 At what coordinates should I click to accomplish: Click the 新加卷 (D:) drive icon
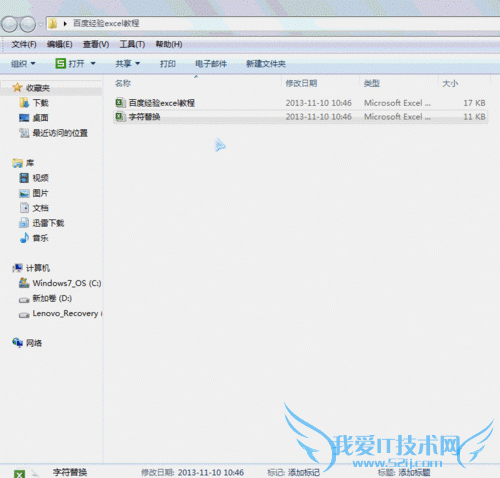pos(24,300)
